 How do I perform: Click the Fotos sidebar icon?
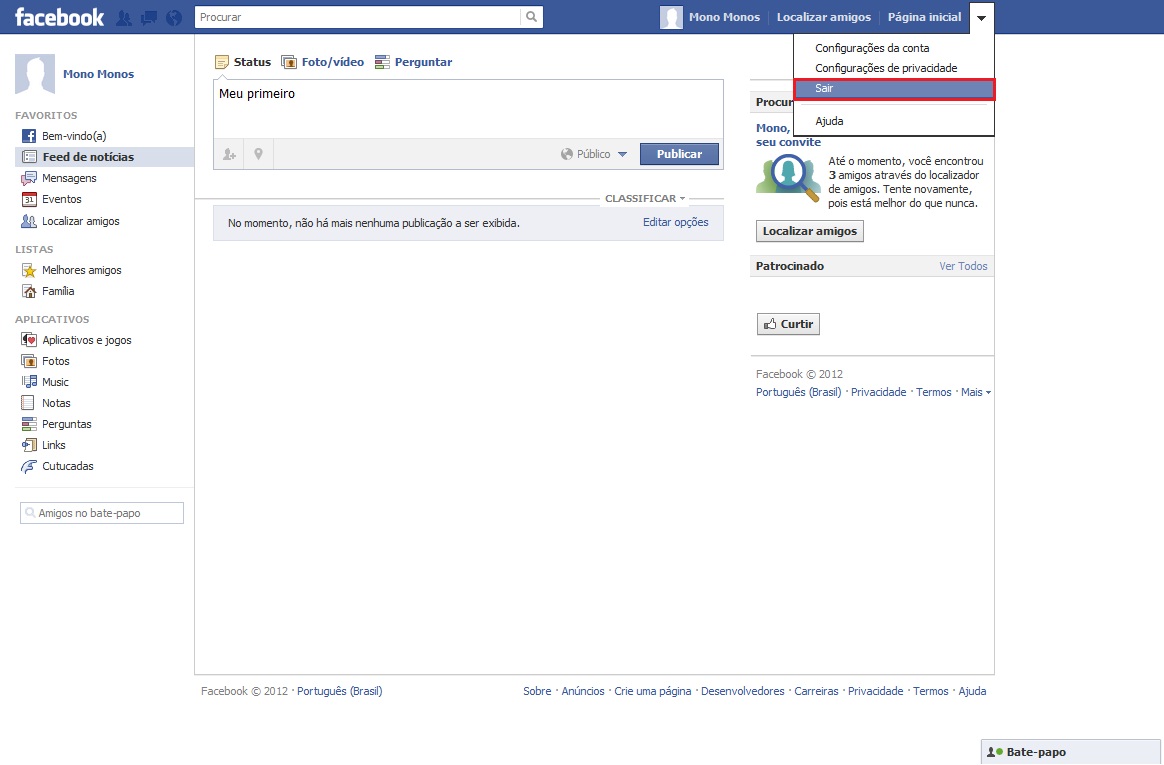click(x=29, y=361)
